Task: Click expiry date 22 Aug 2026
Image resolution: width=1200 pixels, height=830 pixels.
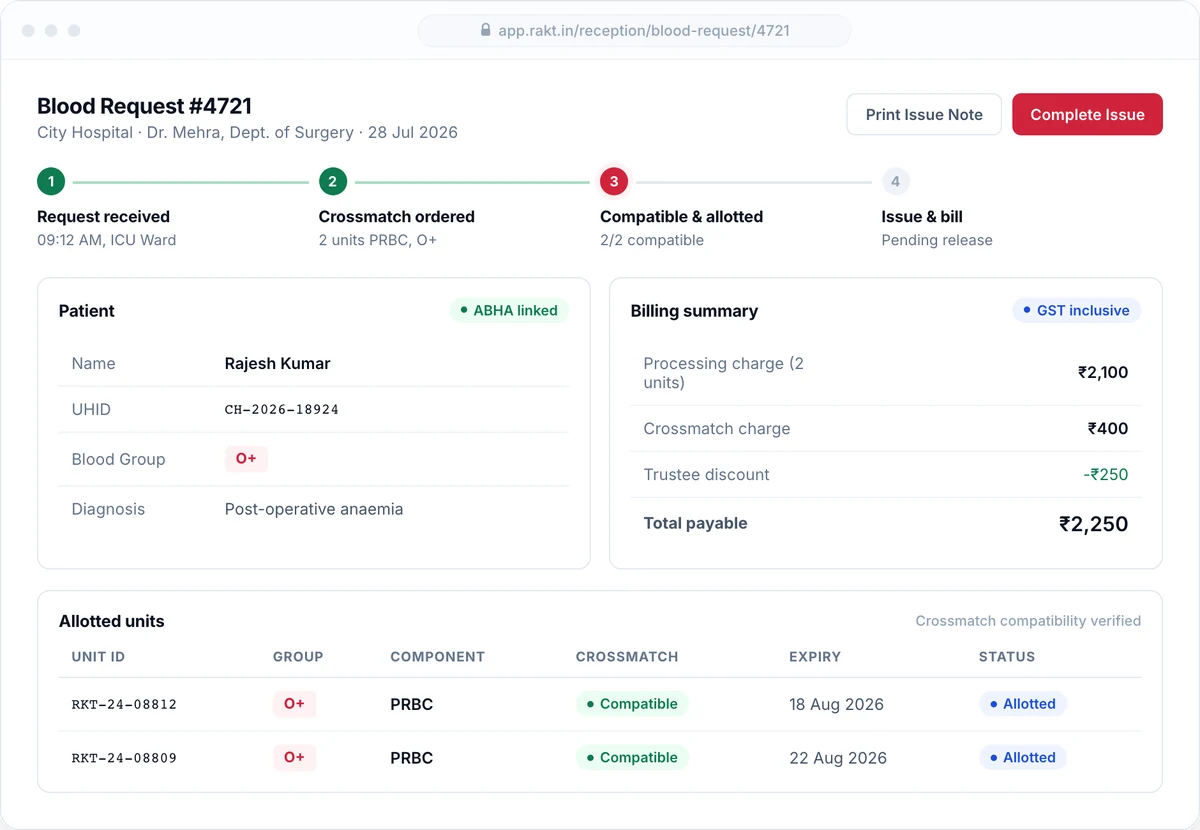Action: click(838, 758)
